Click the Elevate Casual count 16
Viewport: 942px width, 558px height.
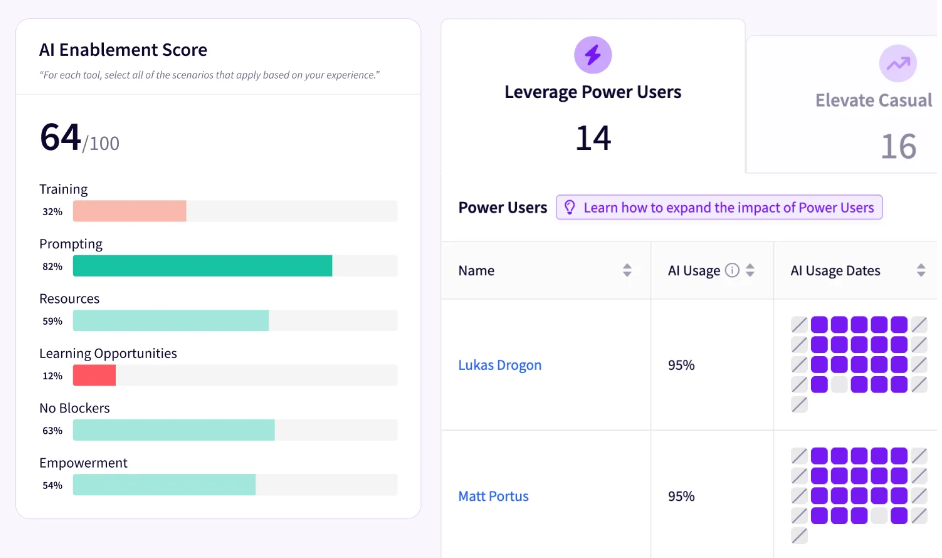click(x=898, y=147)
